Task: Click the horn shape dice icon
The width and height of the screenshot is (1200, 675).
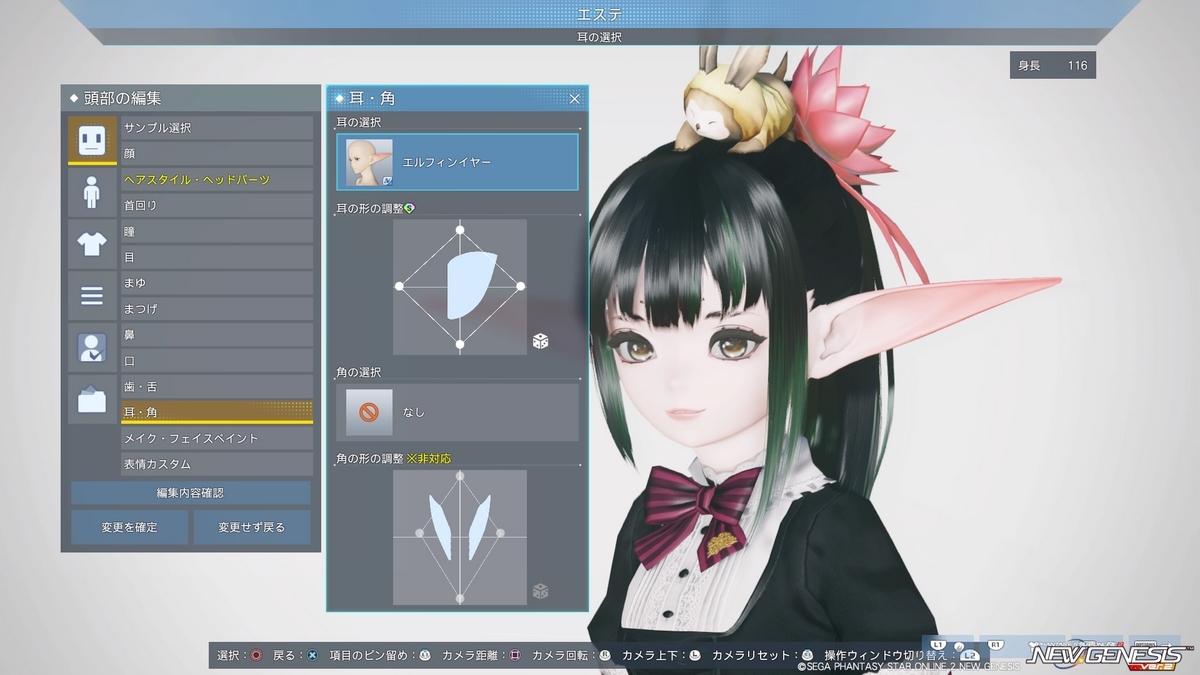Action: coord(540,591)
